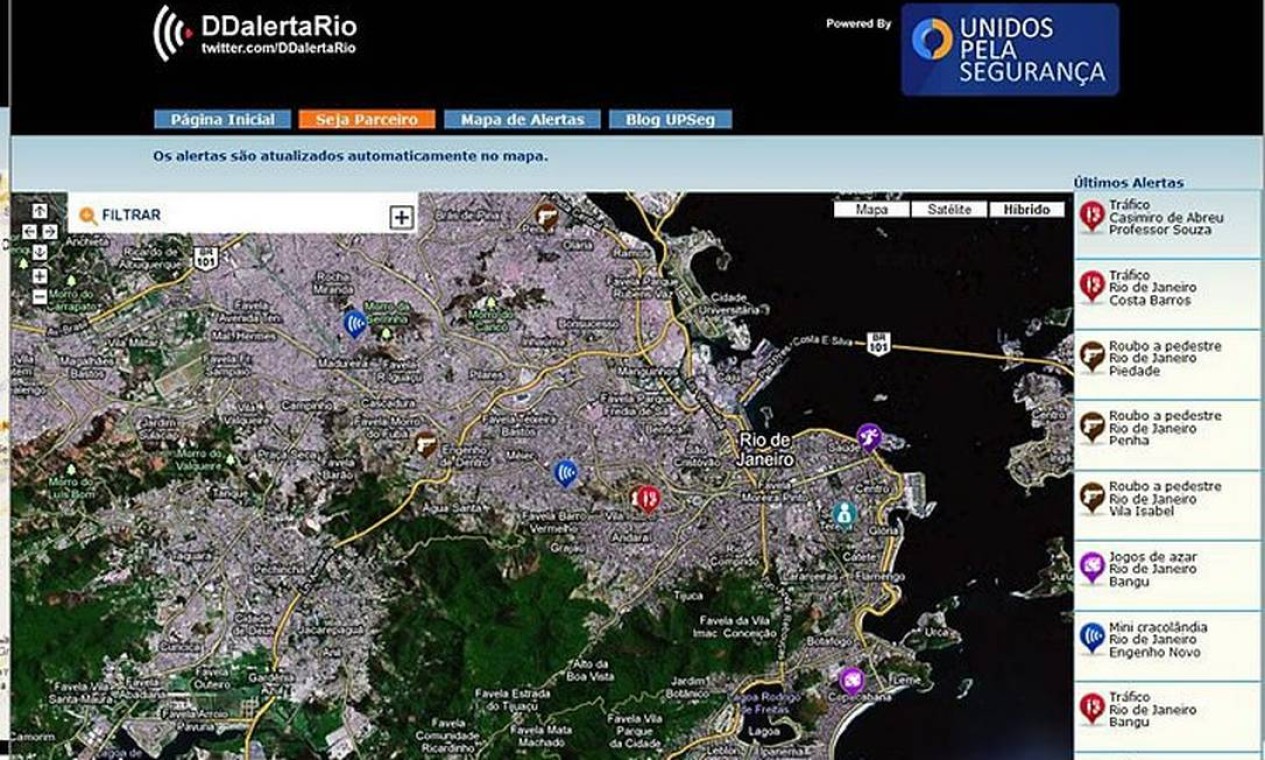The image size is (1265, 760).
Task: Click the magnifier icon in the FILTRAR bar
Action: (88, 213)
